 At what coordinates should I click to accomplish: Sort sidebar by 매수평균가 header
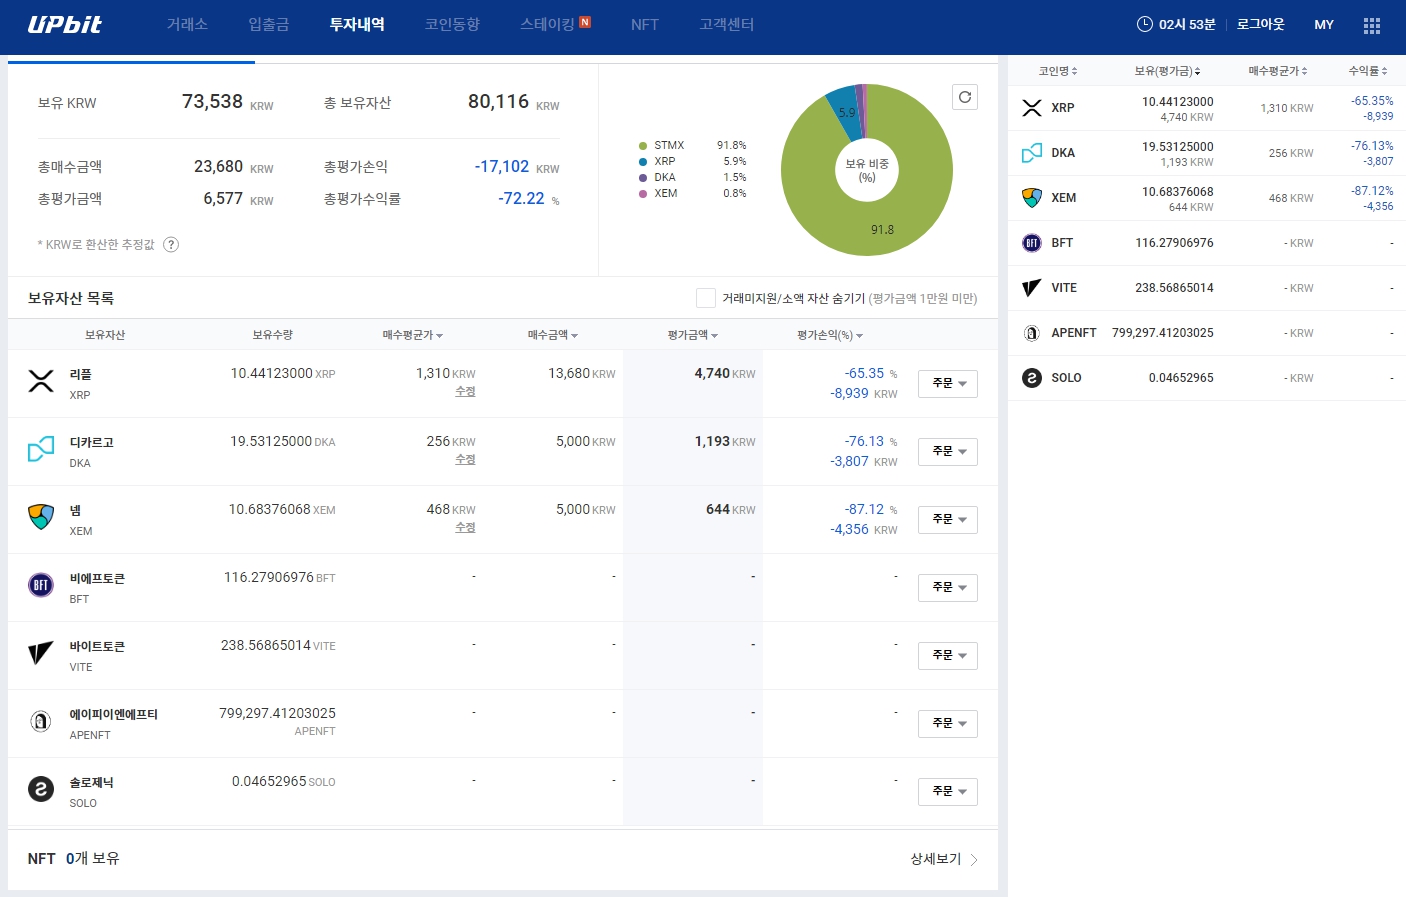point(1278,71)
